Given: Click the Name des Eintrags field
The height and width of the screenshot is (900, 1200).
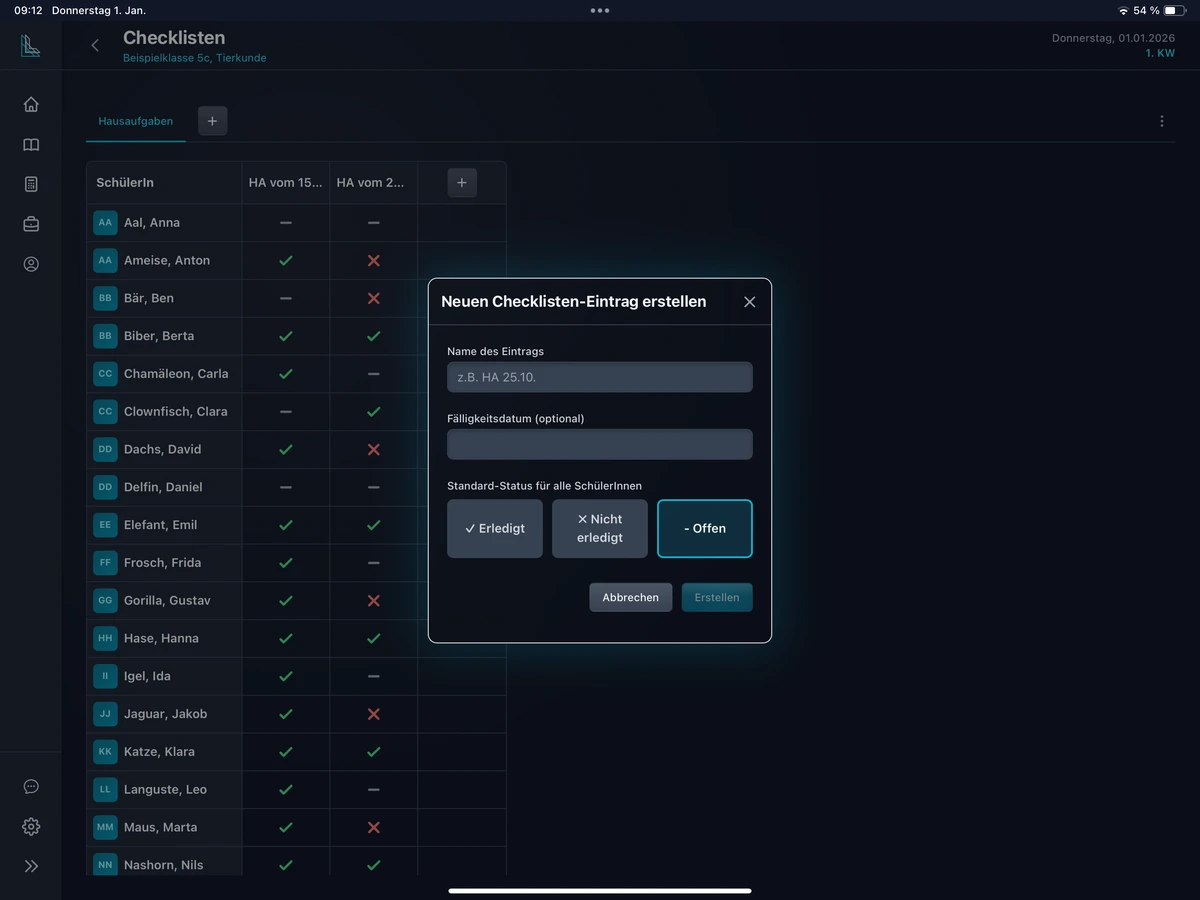Looking at the screenshot, I should (x=600, y=377).
